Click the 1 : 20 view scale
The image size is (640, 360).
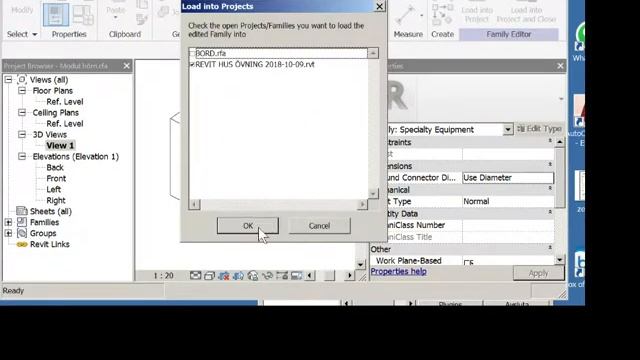[163, 276]
